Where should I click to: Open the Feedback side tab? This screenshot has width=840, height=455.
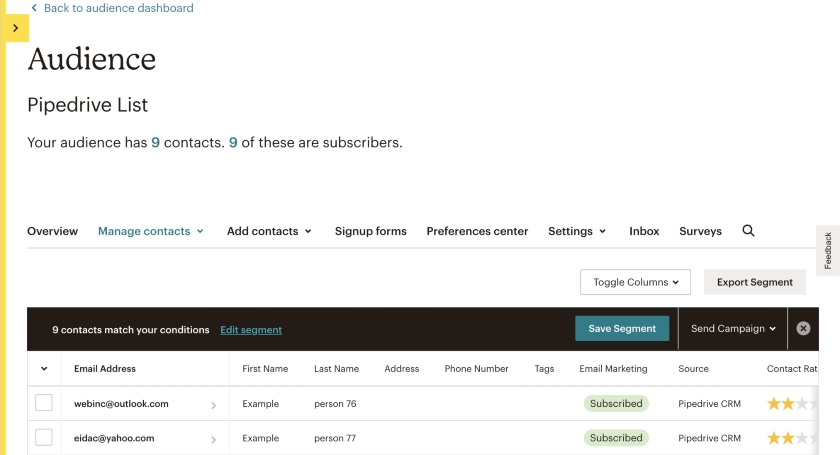[x=828, y=250]
